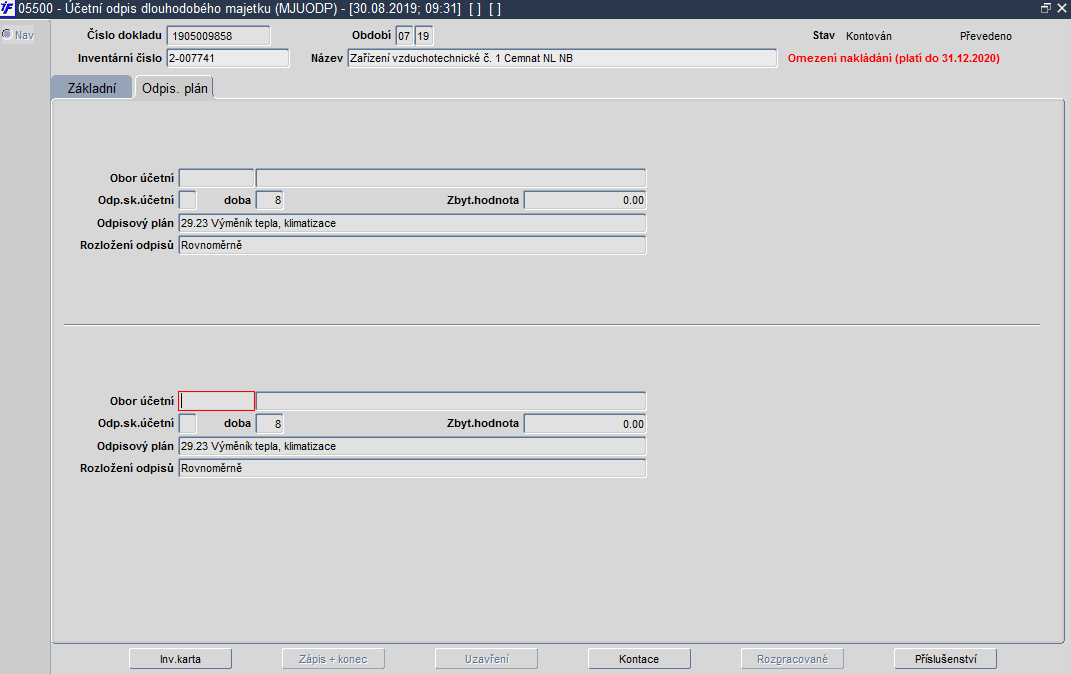Click the Číslo dokladu label
This screenshot has width=1071, height=674.
[124, 35]
